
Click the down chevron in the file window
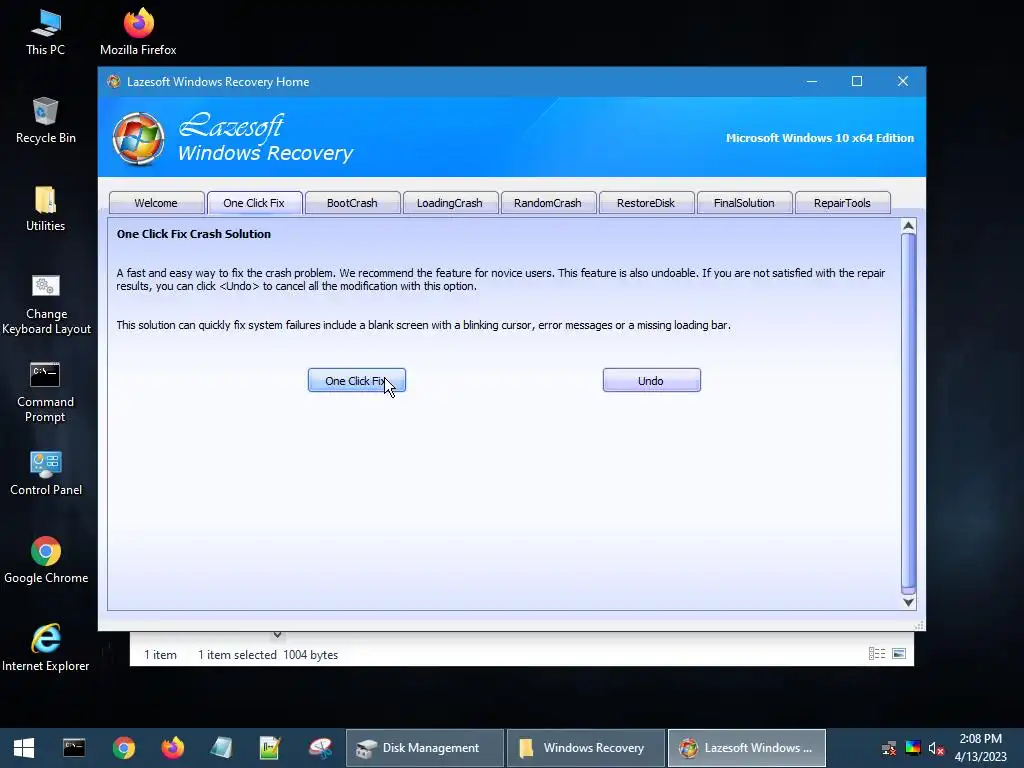pos(277,635)
